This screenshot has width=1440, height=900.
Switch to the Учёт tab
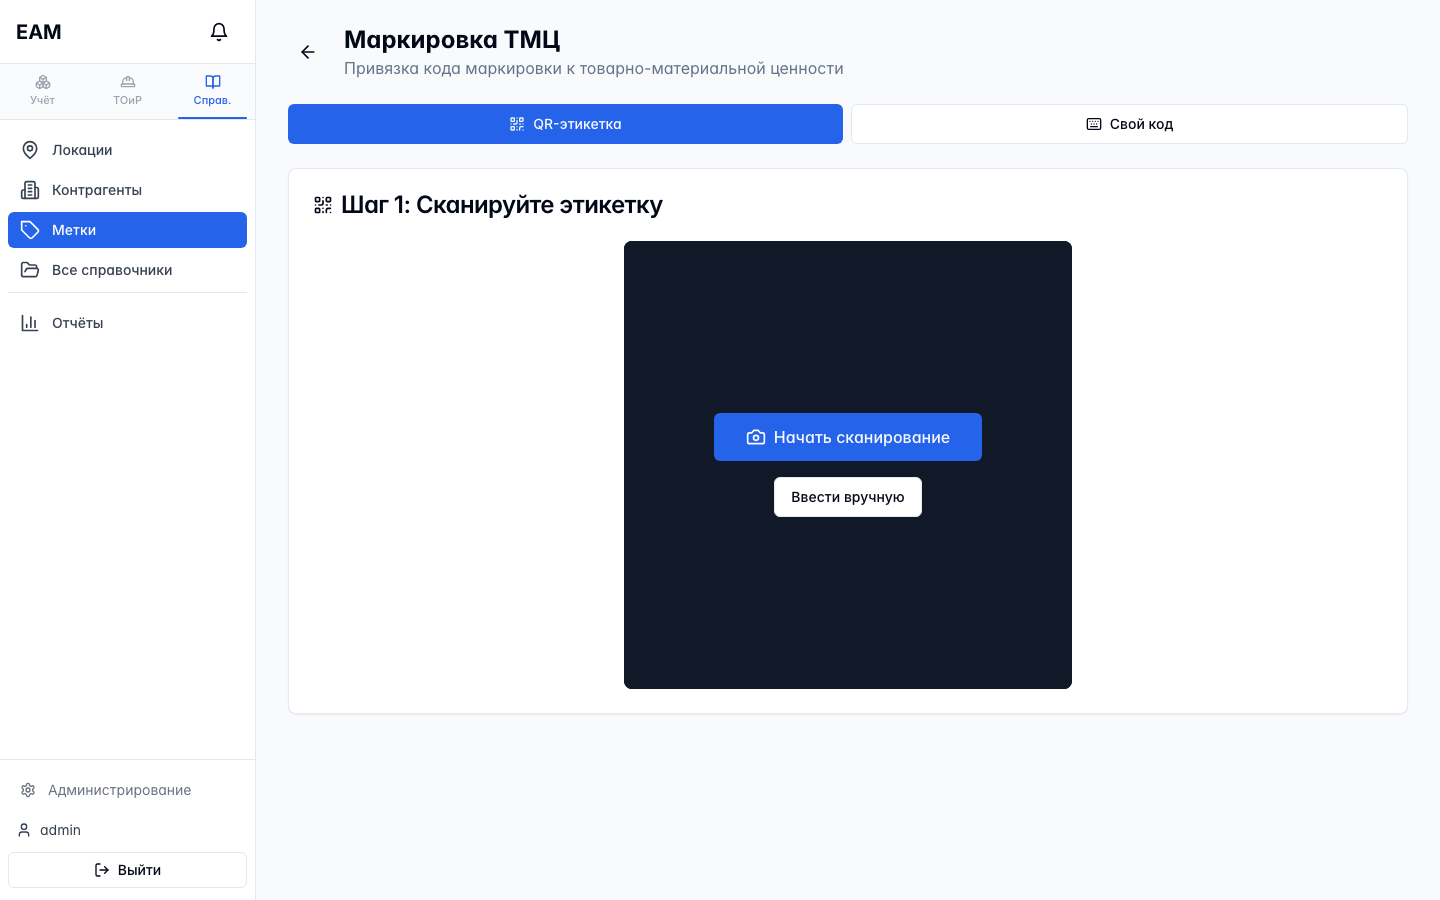[43, 90]
